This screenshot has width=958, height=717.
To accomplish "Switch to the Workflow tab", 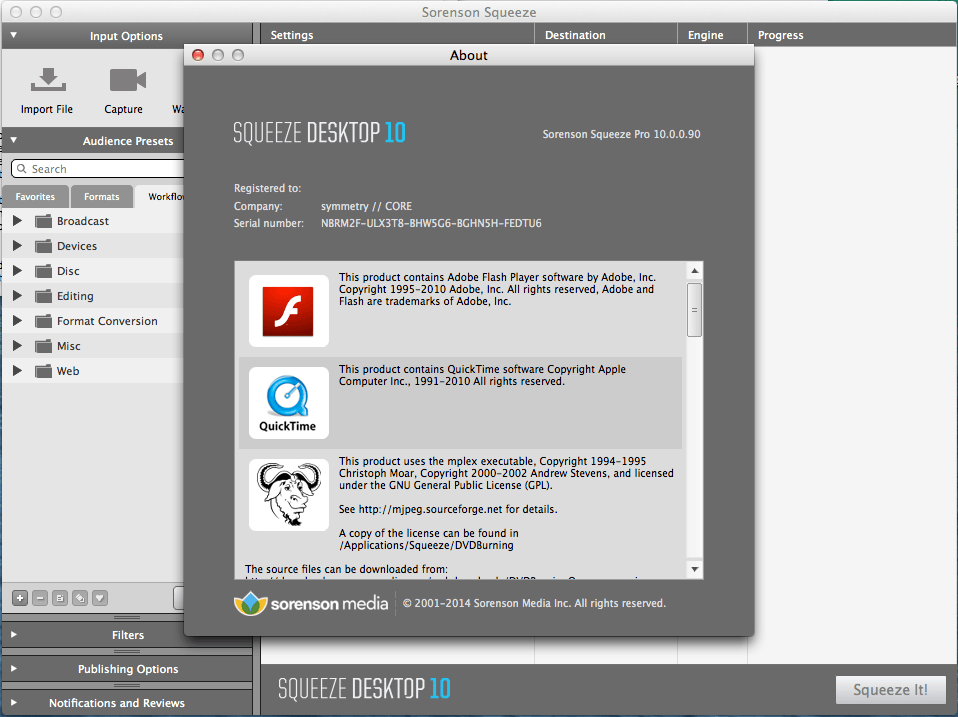I will click(x=160, y=197).
